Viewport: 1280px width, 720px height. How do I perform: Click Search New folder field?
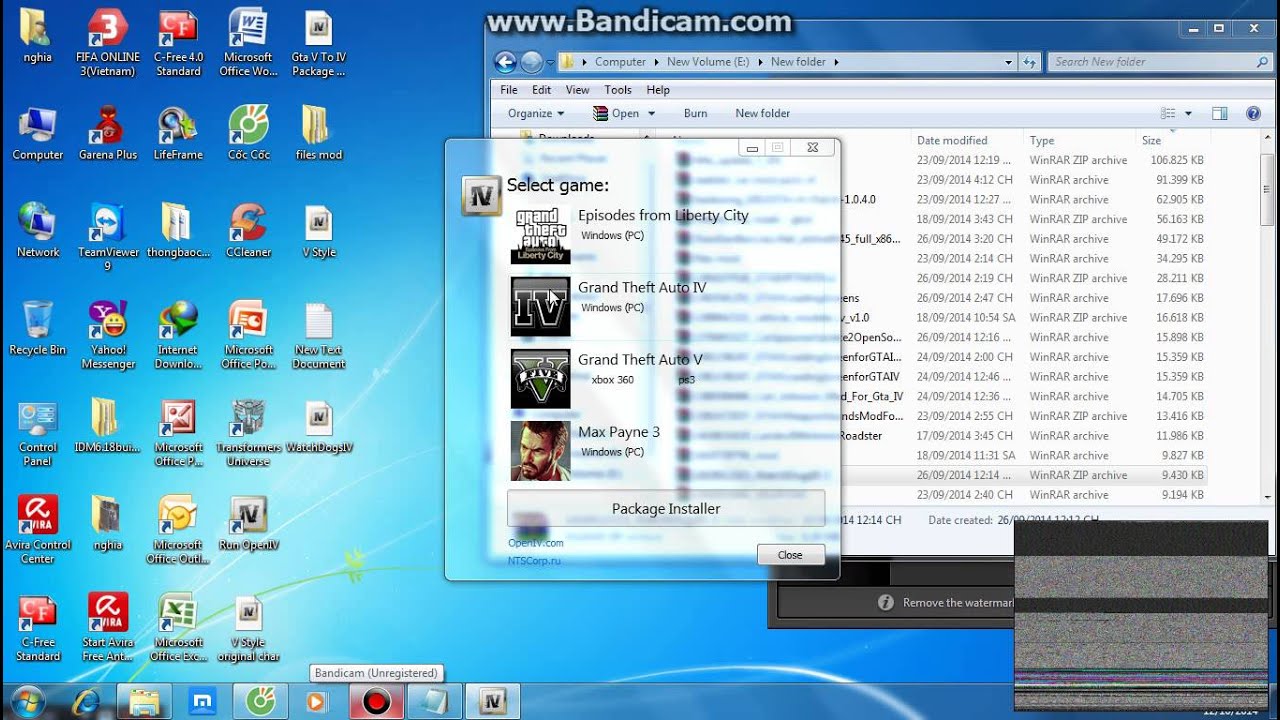point(1160,62)
